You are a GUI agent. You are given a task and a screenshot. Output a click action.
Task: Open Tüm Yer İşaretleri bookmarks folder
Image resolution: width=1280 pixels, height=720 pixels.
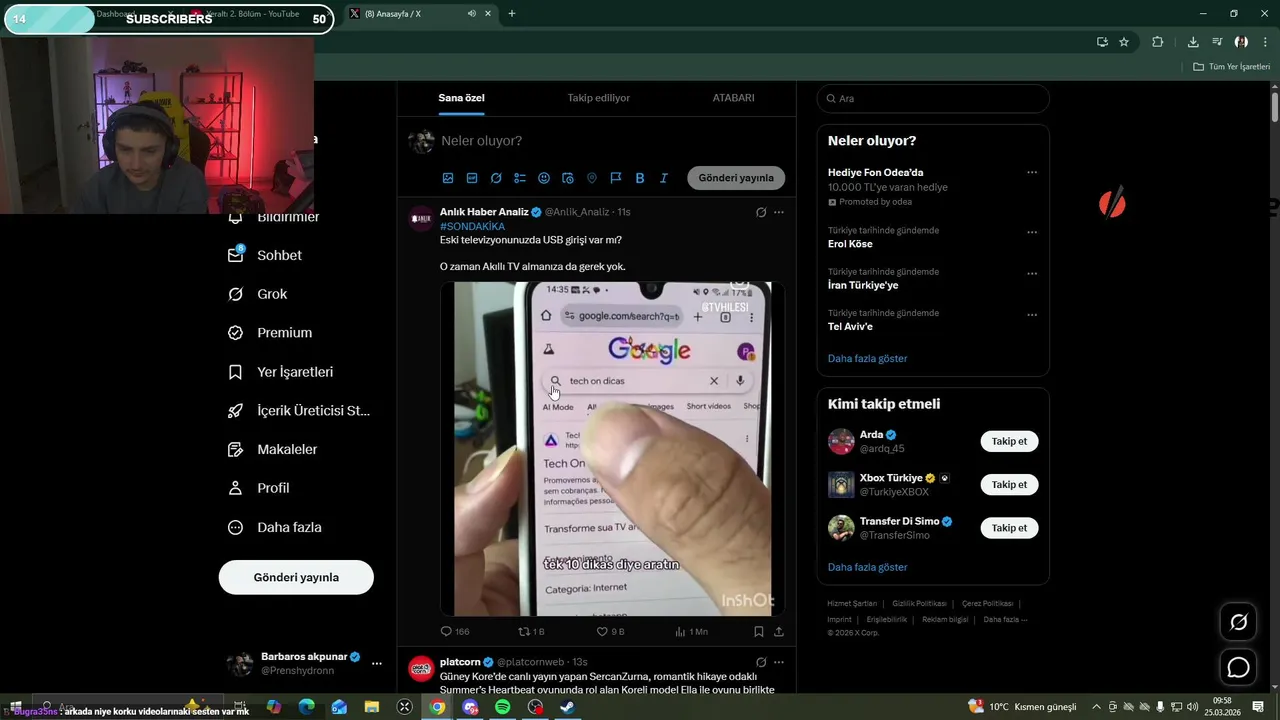1231,67
